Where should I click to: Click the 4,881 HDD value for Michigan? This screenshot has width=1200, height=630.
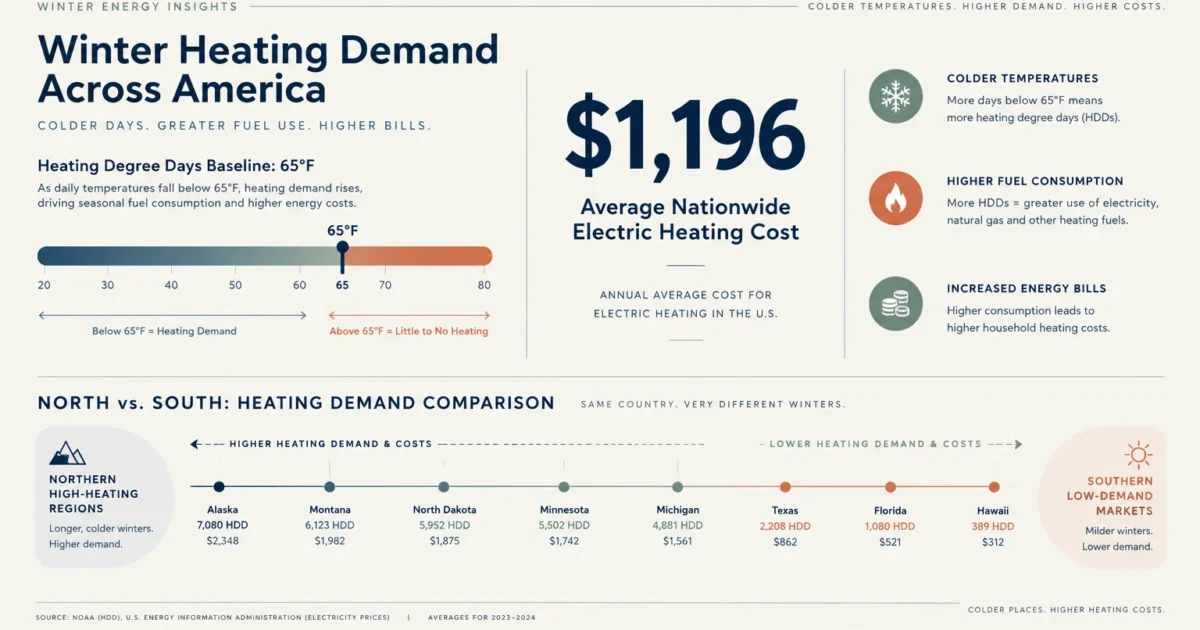[x=678, y=525]
